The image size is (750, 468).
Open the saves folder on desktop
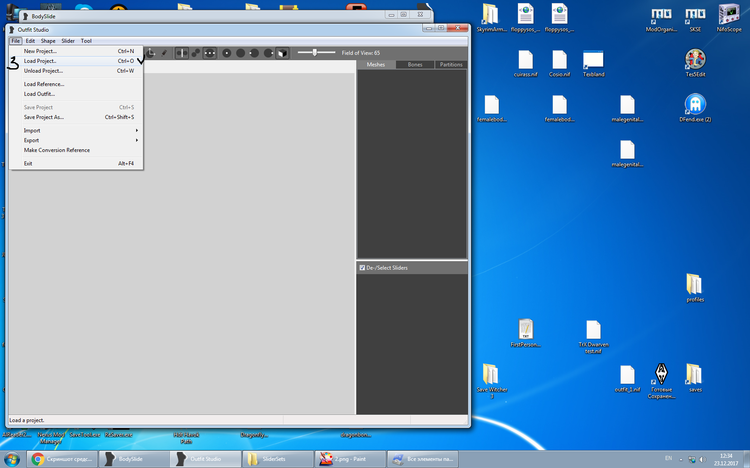point(695,378)
